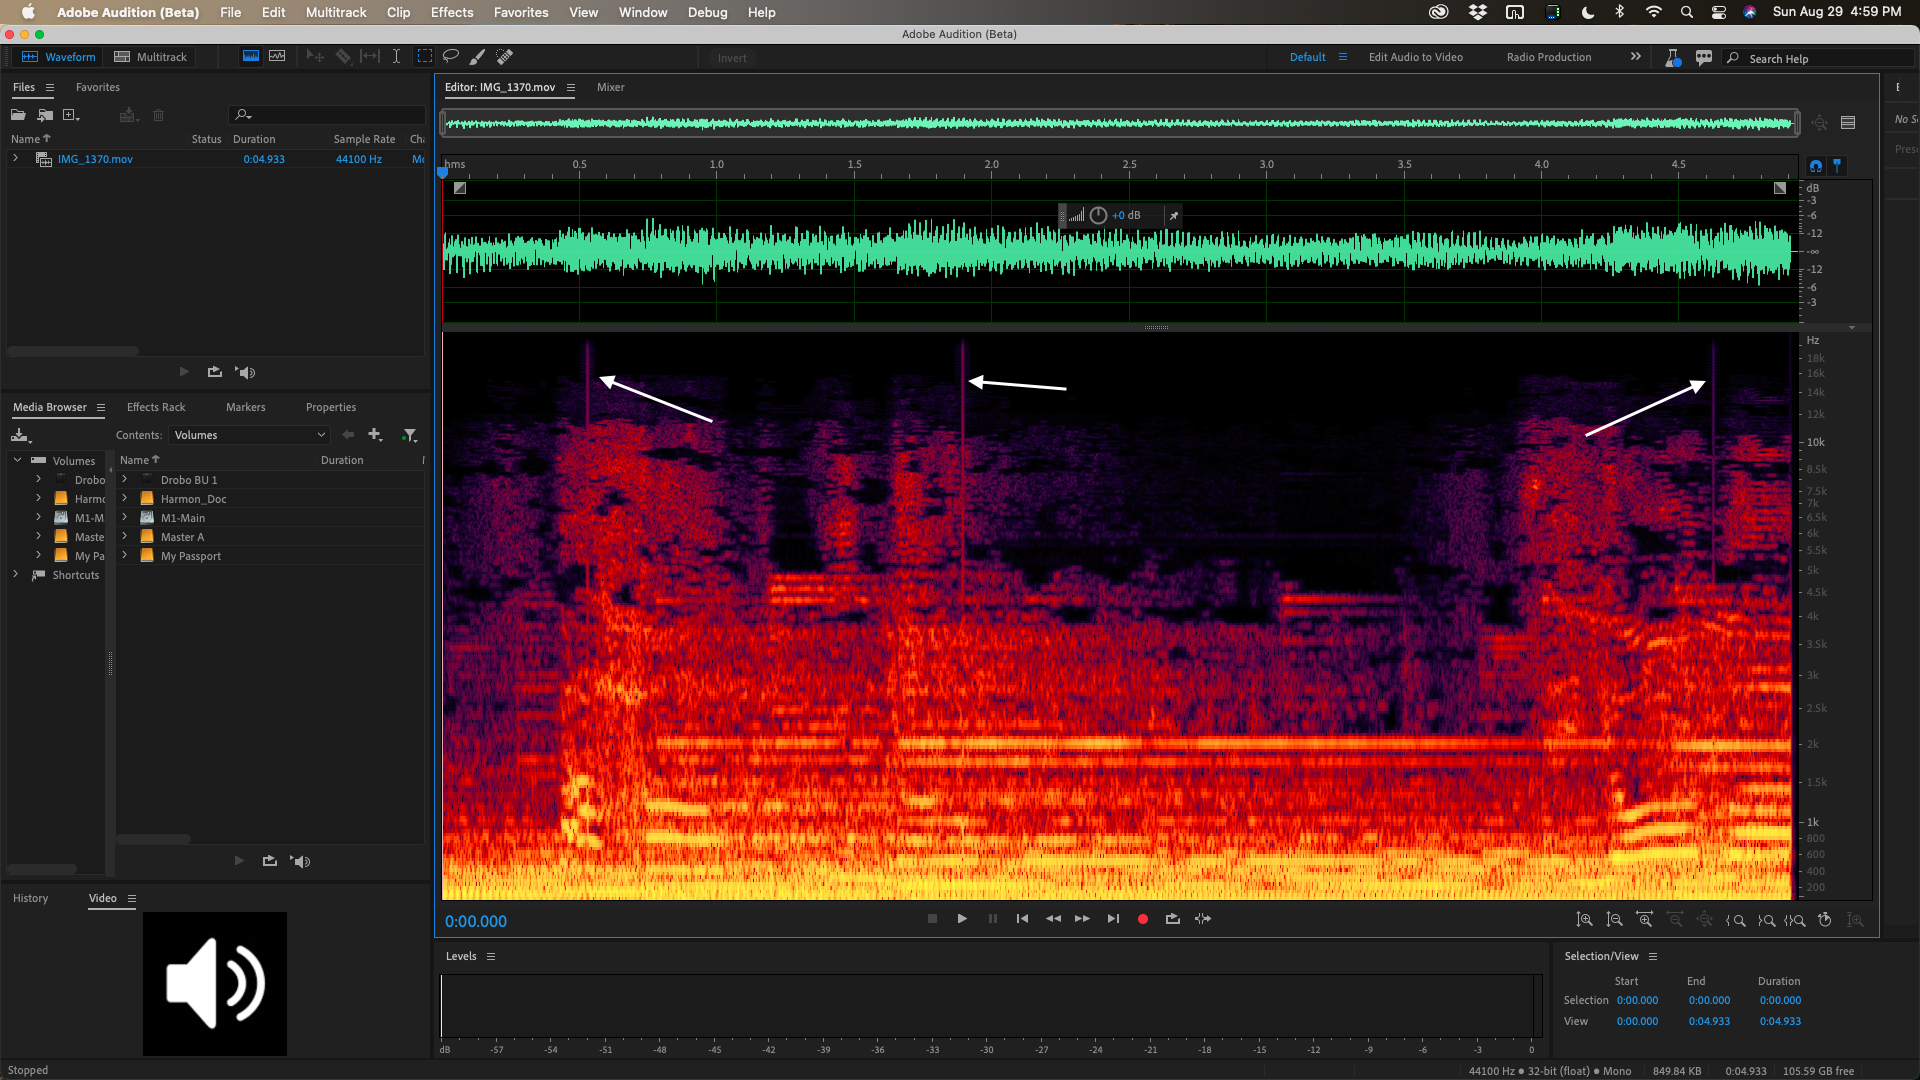Collapse the Volumes tree in Media Browser
1920x1080 pixels.
pos(17,460)
